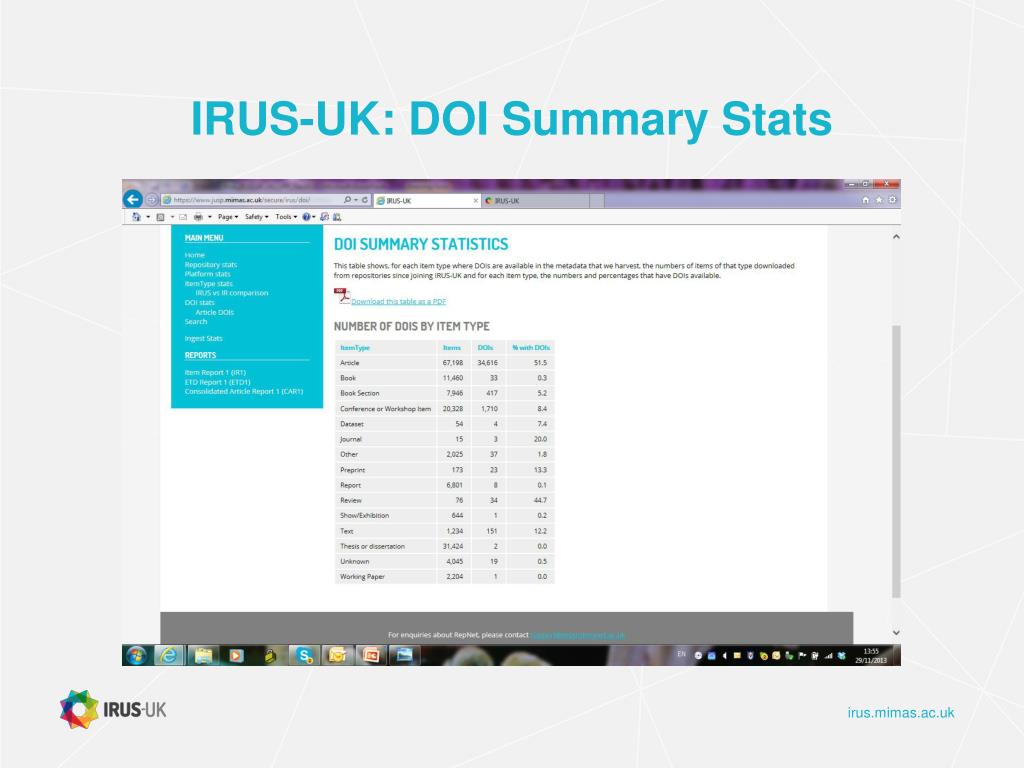Select the Article row's 67,198 items cell

click(453, 362)
